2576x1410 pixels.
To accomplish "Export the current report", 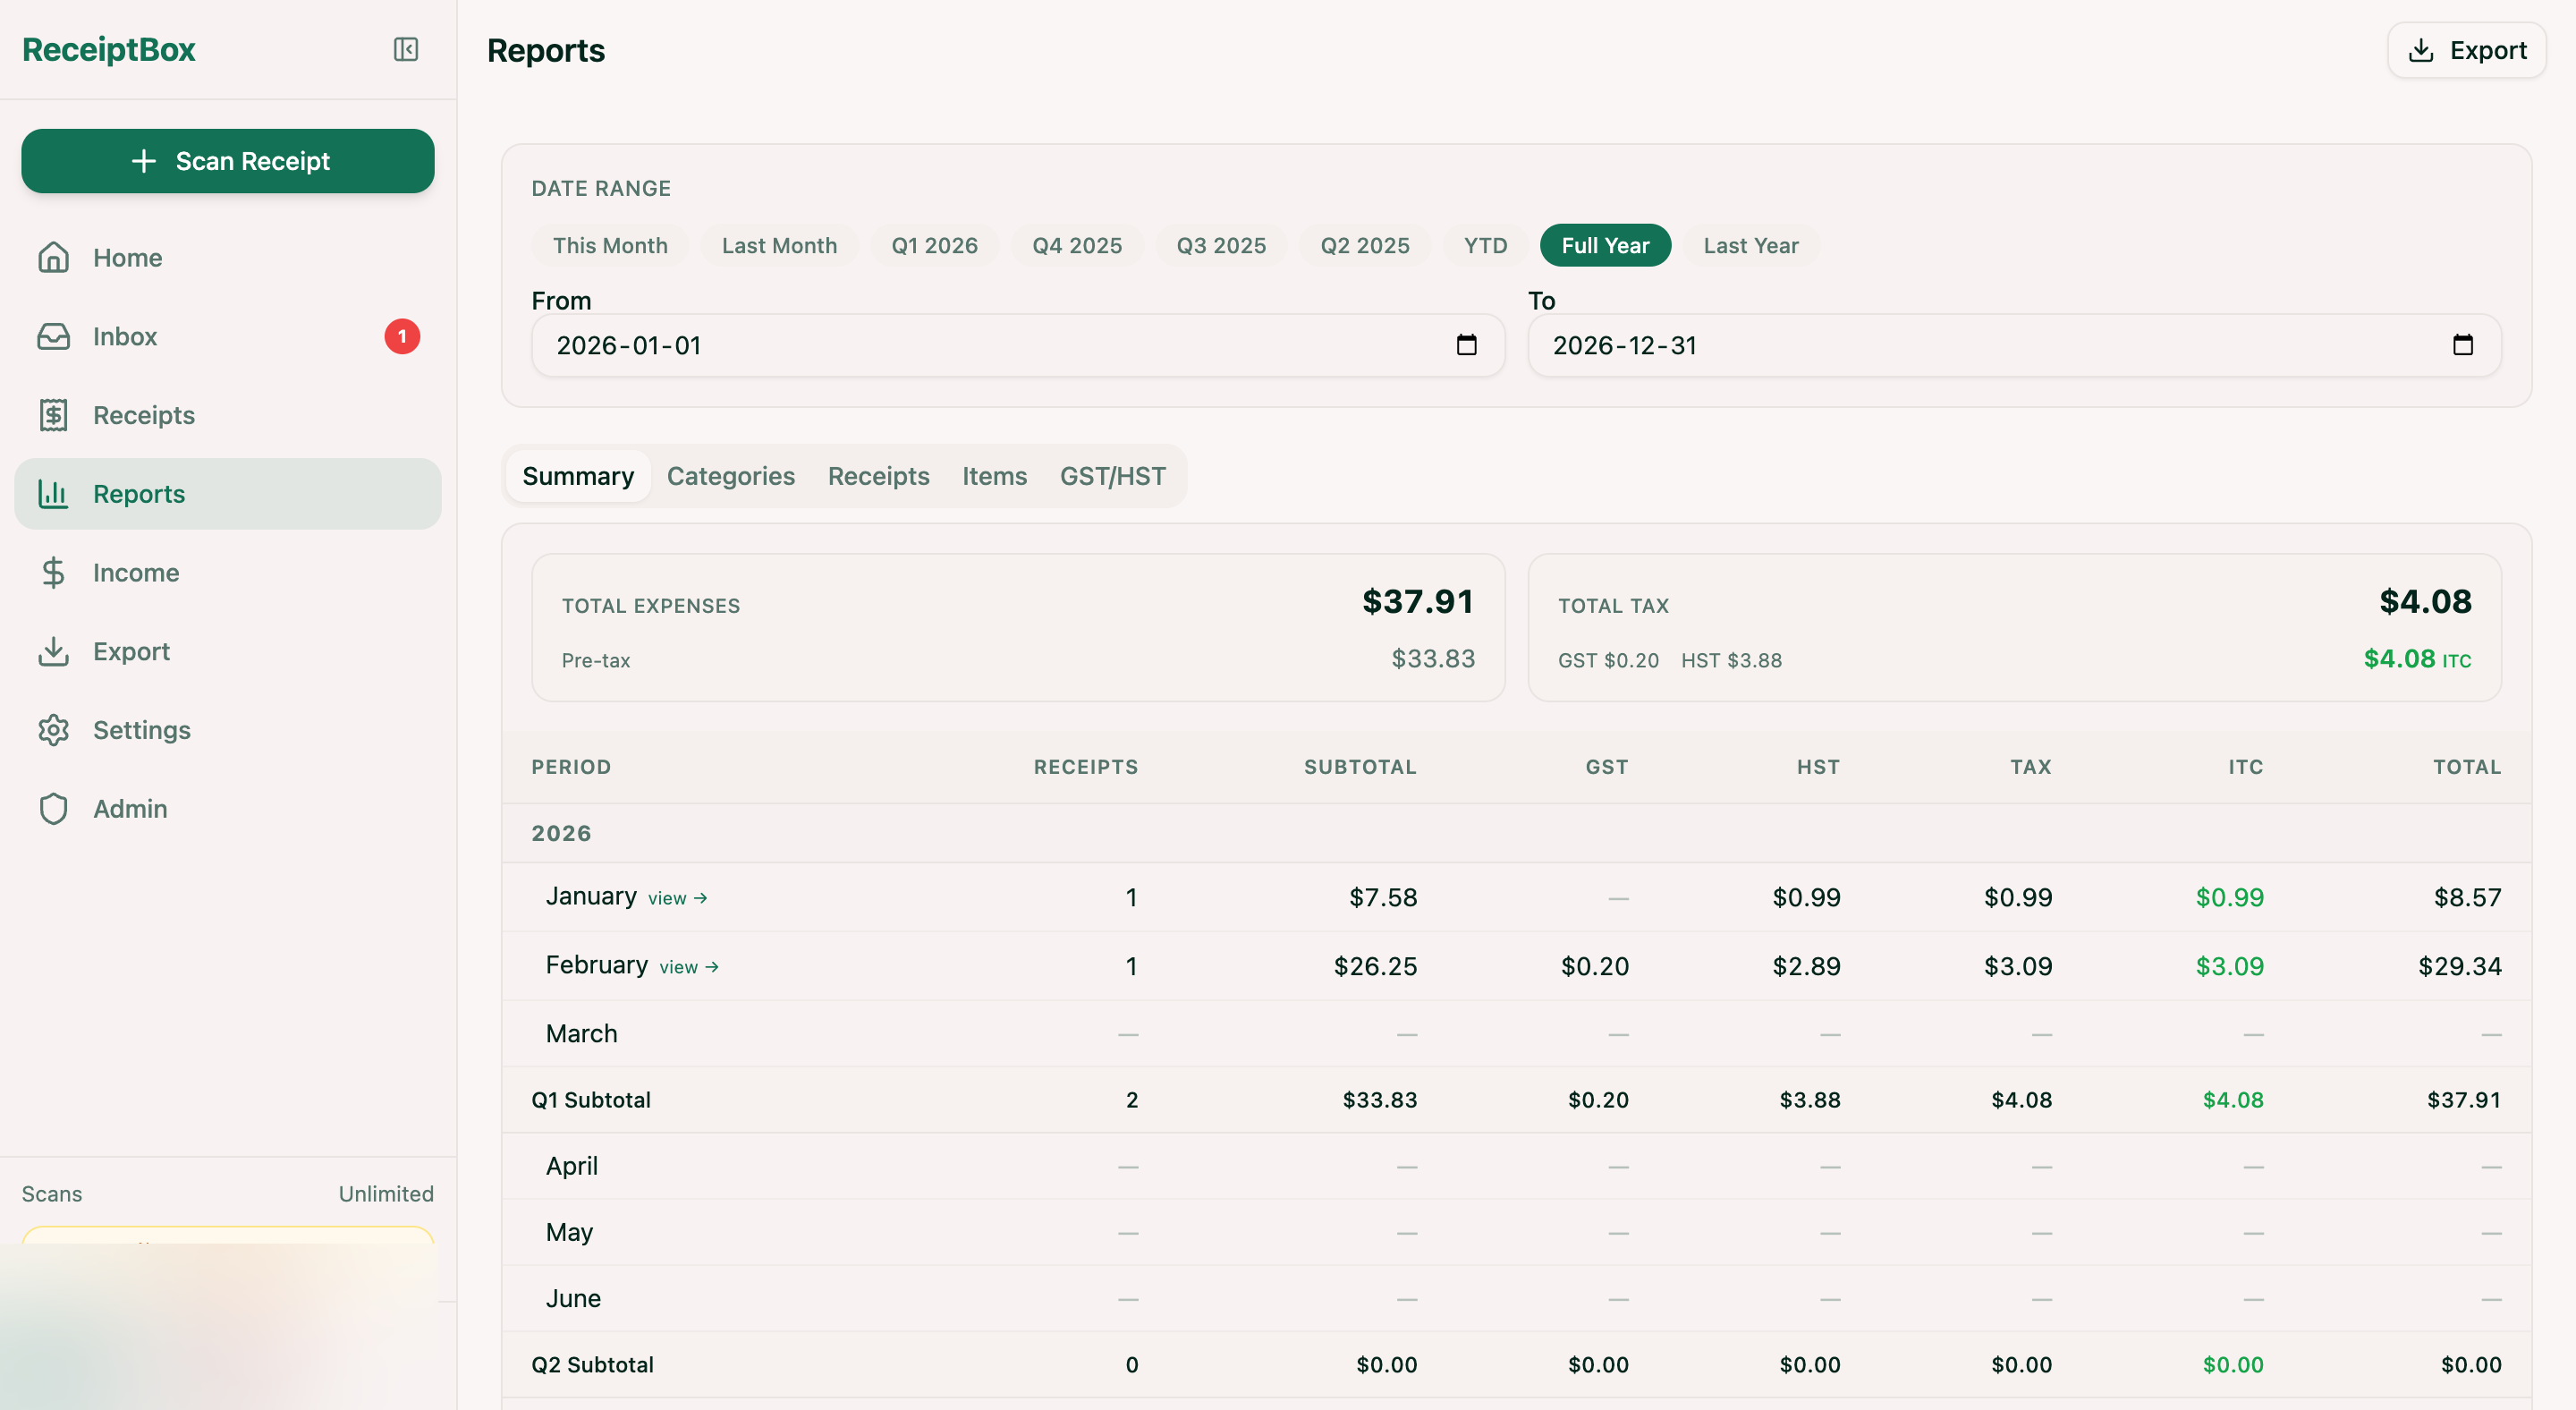I will tap(2465, 49).
